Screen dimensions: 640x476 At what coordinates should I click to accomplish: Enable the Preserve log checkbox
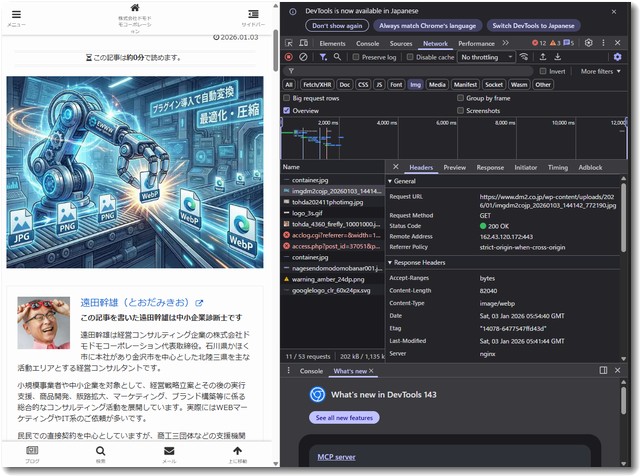click(x=356, y=57)
